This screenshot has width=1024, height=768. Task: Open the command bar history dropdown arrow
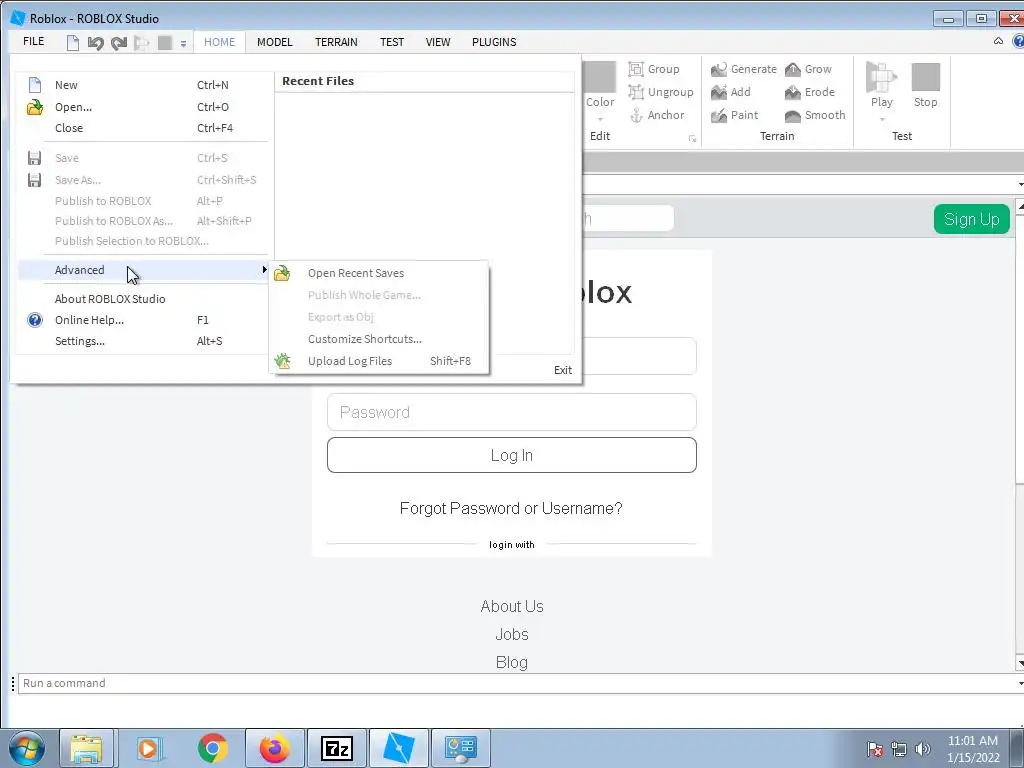click(x=1020, y=684)
